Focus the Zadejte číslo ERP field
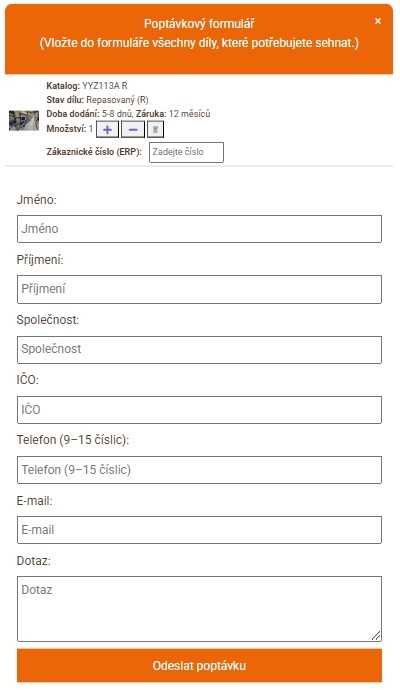Screen dimensions: 400x690 (x=187, y=152)
